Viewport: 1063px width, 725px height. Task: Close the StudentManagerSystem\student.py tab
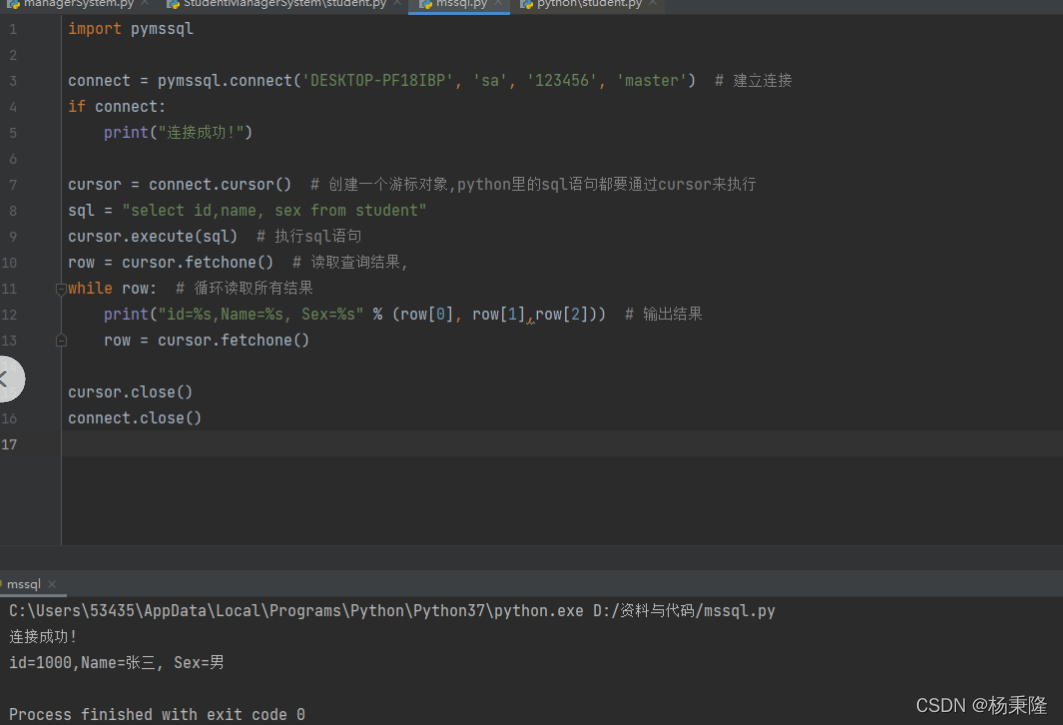click(x=397, y=4)
